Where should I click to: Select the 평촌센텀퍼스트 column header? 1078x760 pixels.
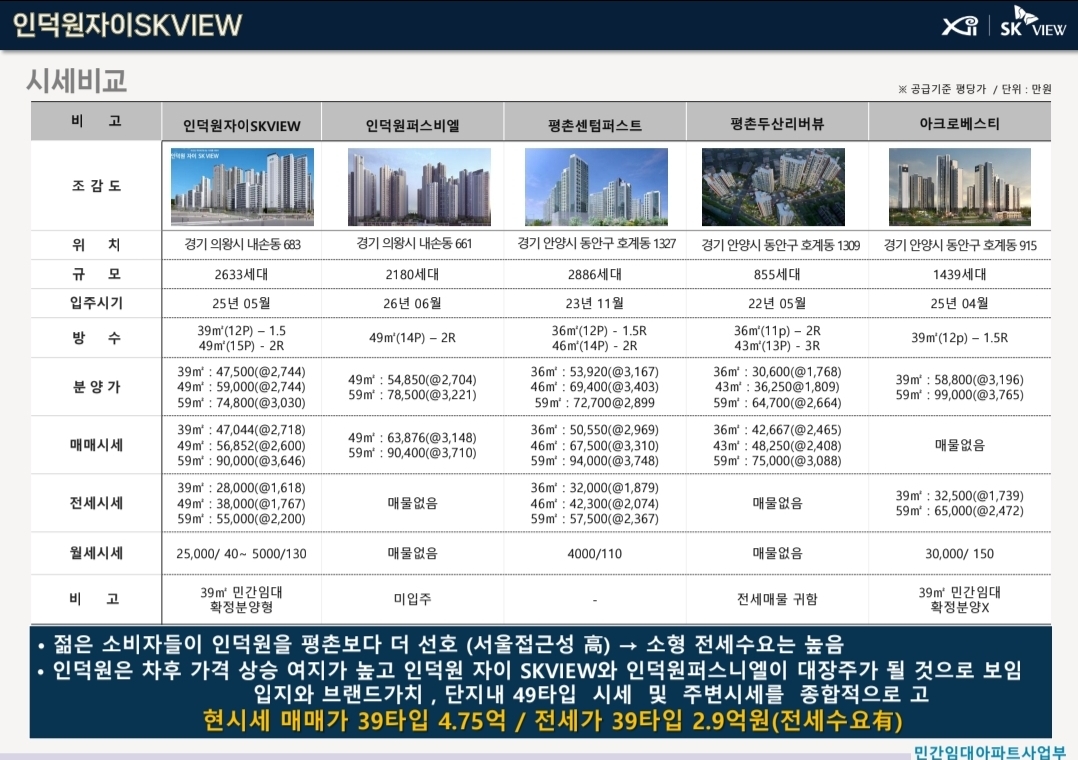tap(595, 125)
